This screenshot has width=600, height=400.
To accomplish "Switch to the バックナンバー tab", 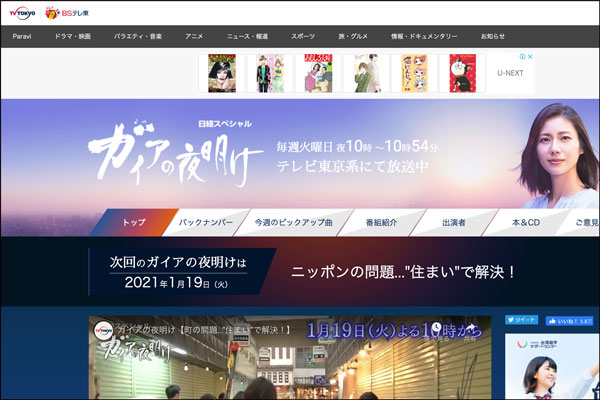I will coord(207,222).
